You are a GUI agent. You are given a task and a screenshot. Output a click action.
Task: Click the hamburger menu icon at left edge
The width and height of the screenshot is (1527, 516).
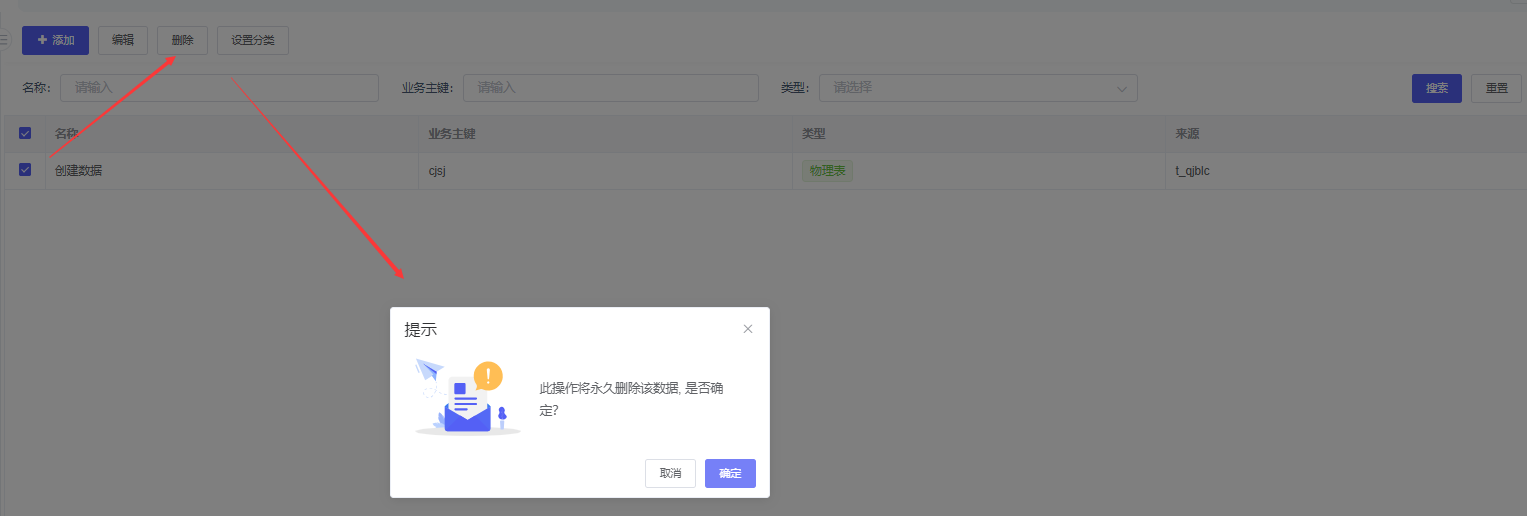pyautogui.click(x=4, y=40)
